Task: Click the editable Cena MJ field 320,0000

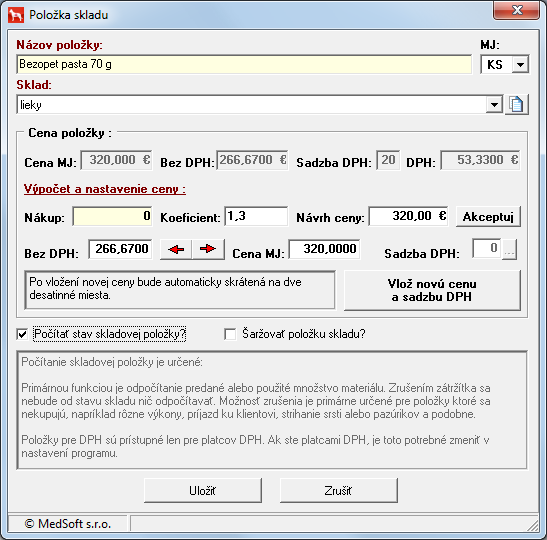Action: (x=324, y=249)
